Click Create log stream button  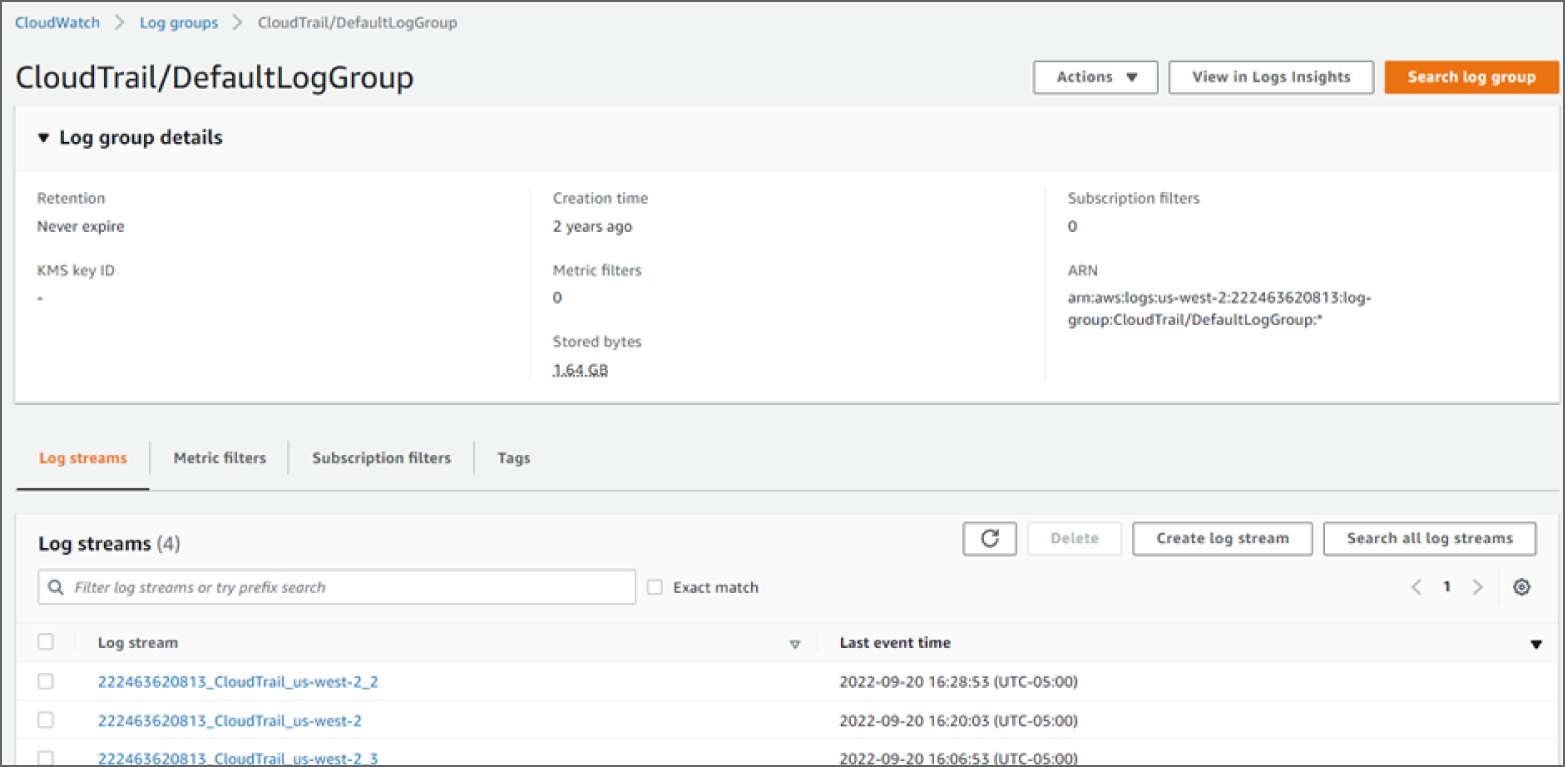click(1222, 538)
